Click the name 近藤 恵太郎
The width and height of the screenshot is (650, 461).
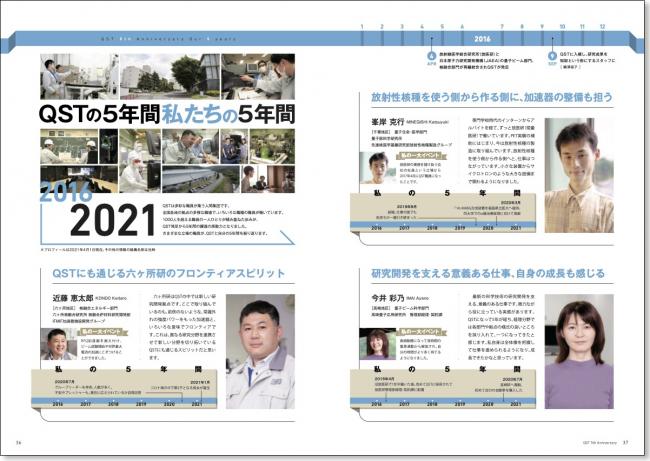click(x=73, y=298)
